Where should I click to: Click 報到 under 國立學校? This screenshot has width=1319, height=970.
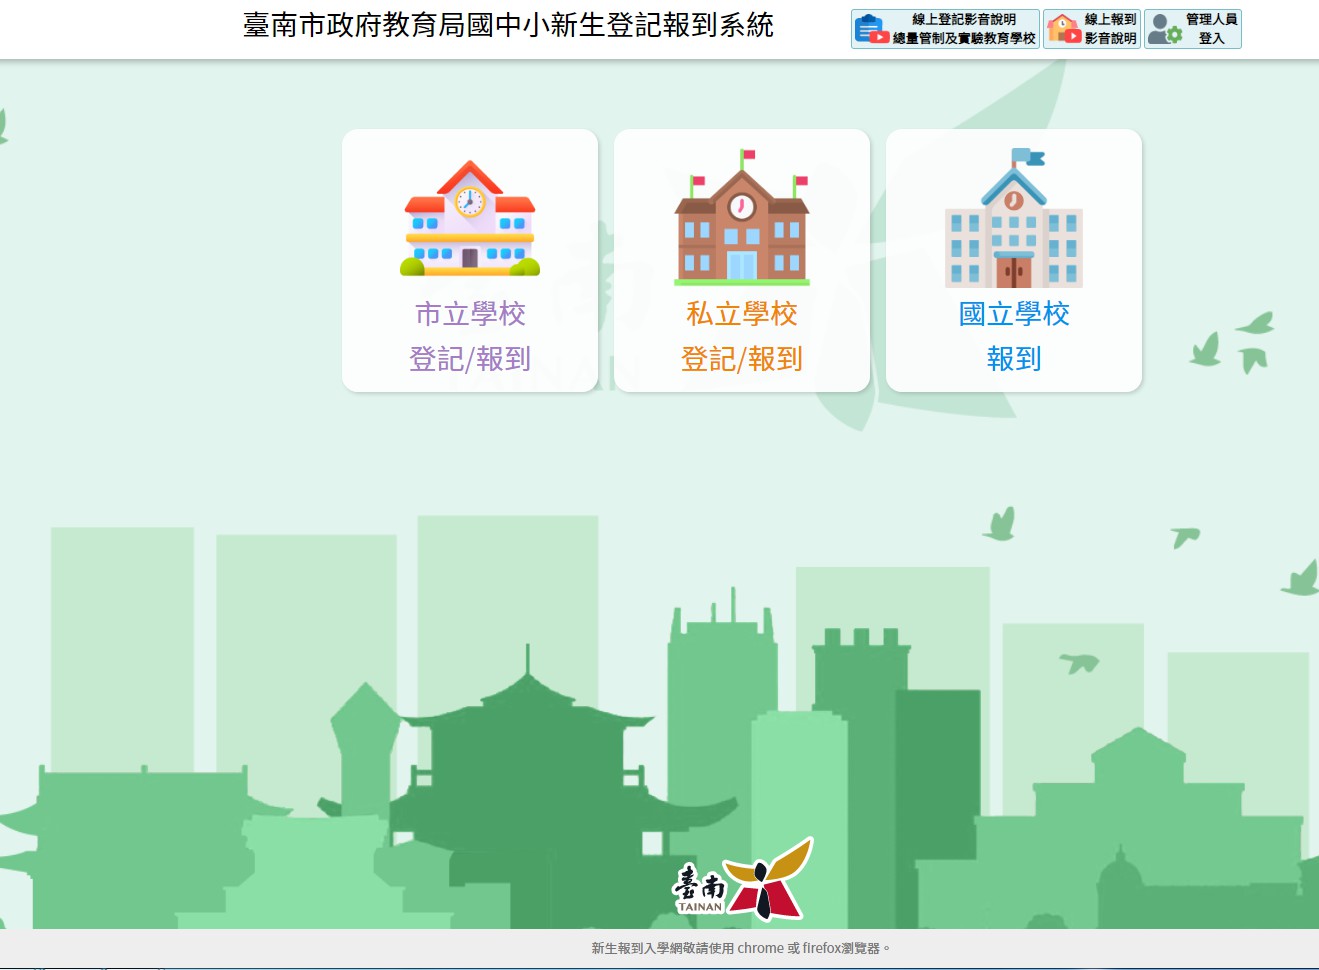click(1013, 358)
